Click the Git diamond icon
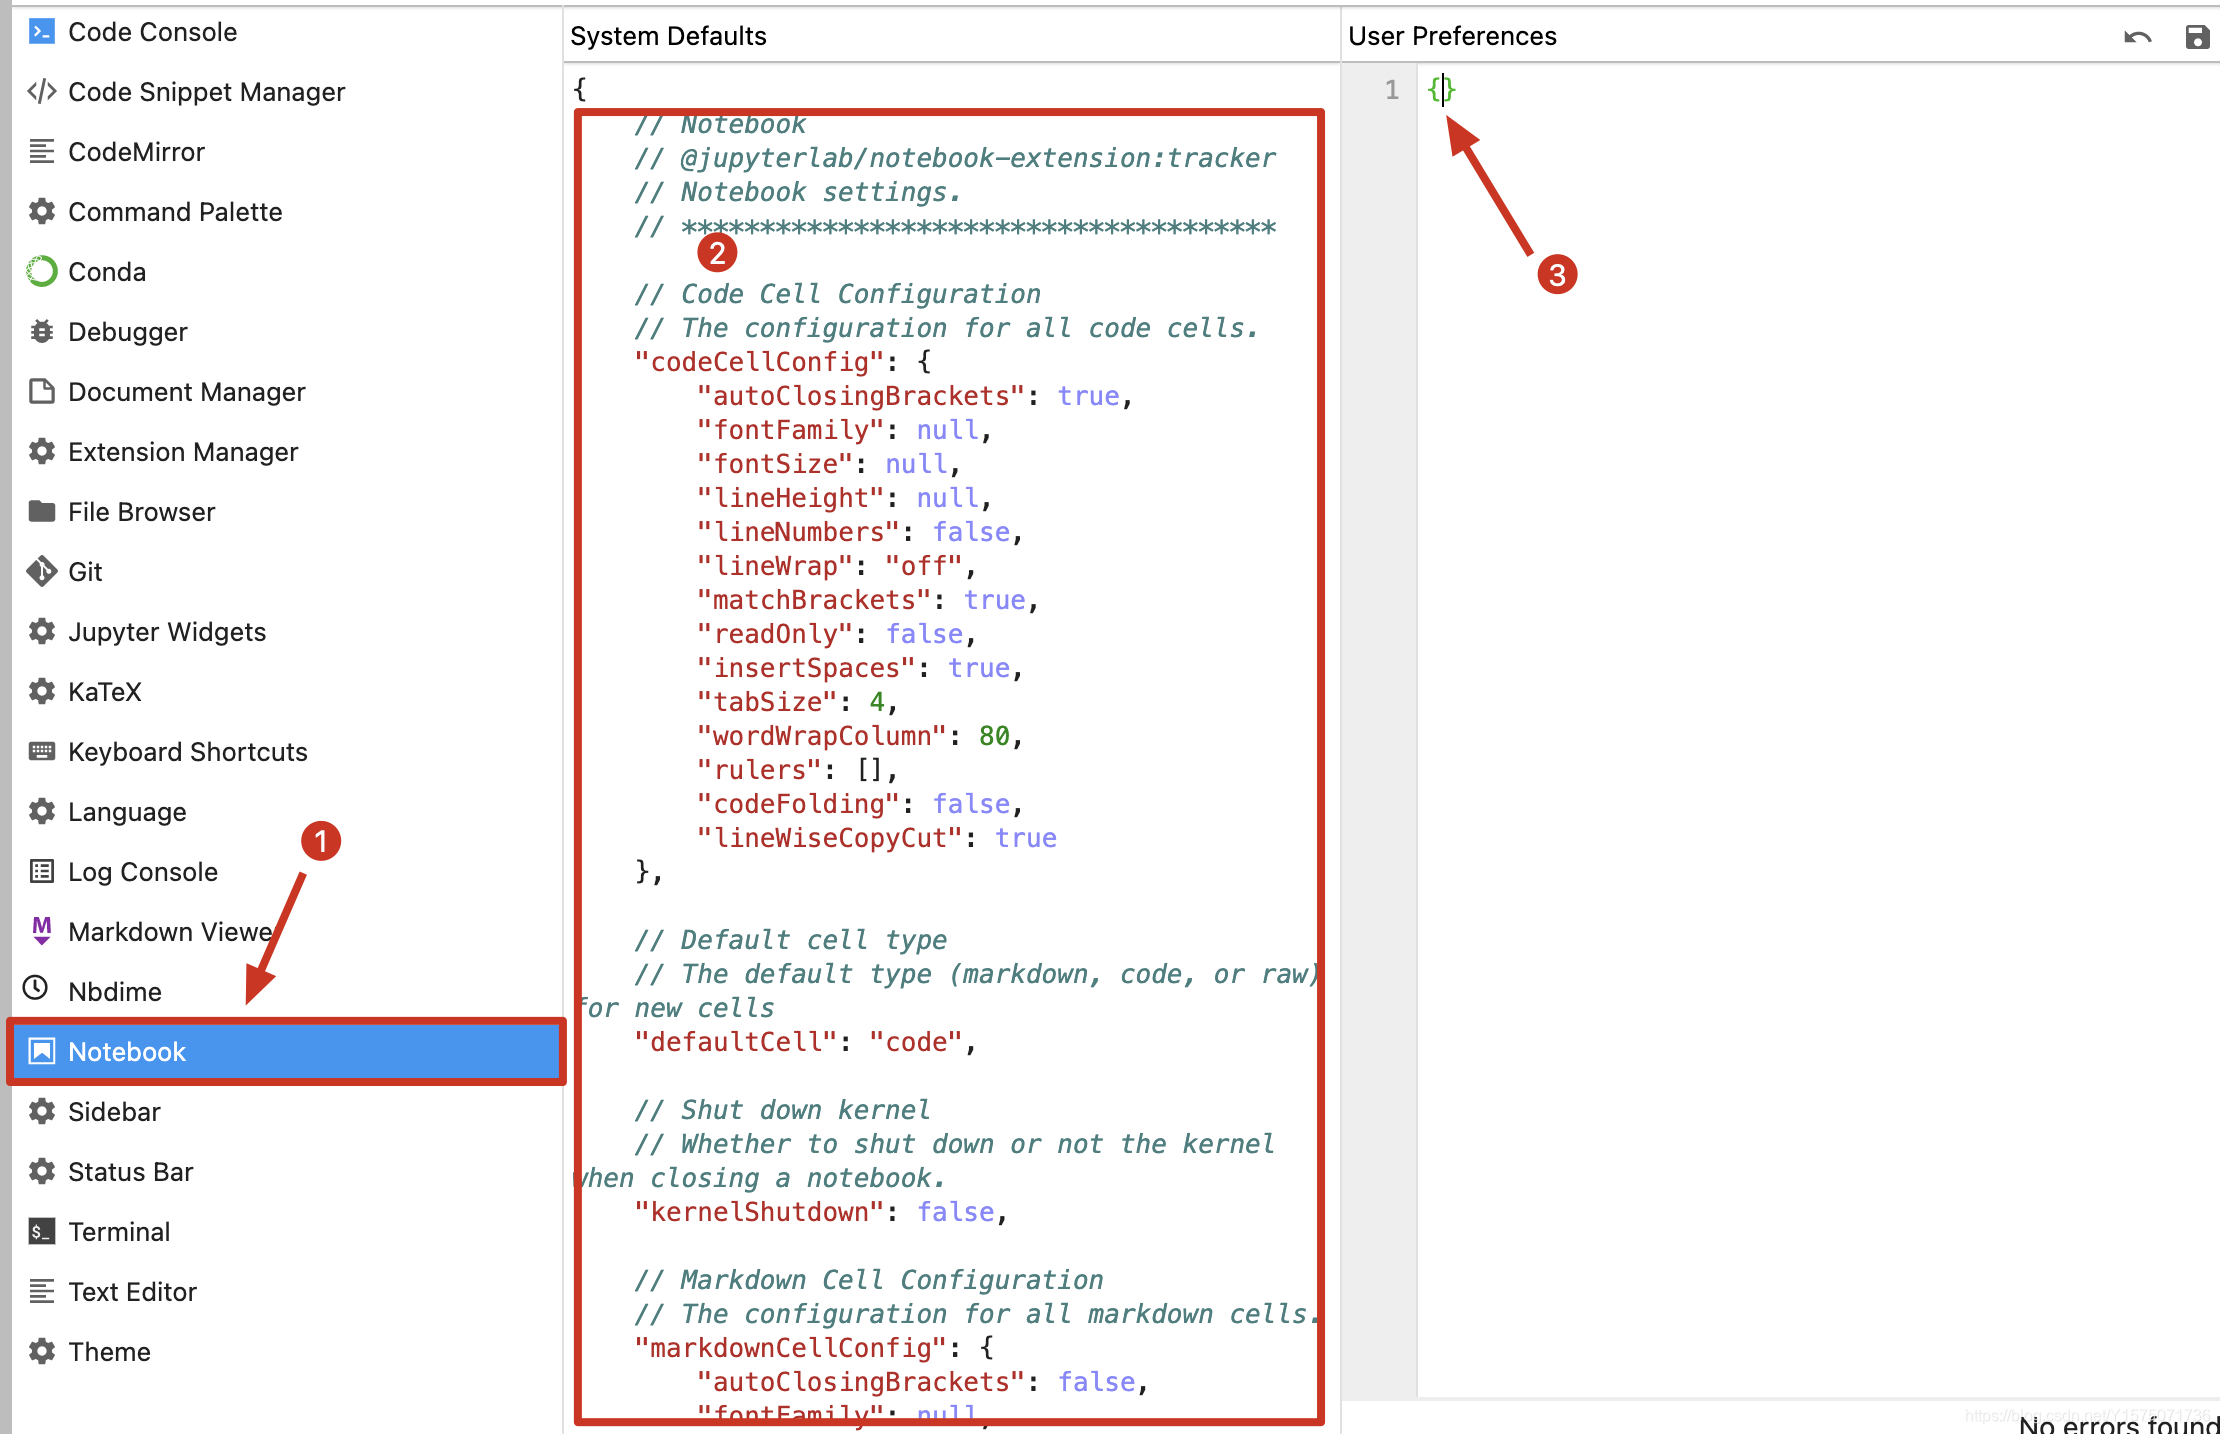Viewport: 2220px width, 1434px height. (41, 571)
